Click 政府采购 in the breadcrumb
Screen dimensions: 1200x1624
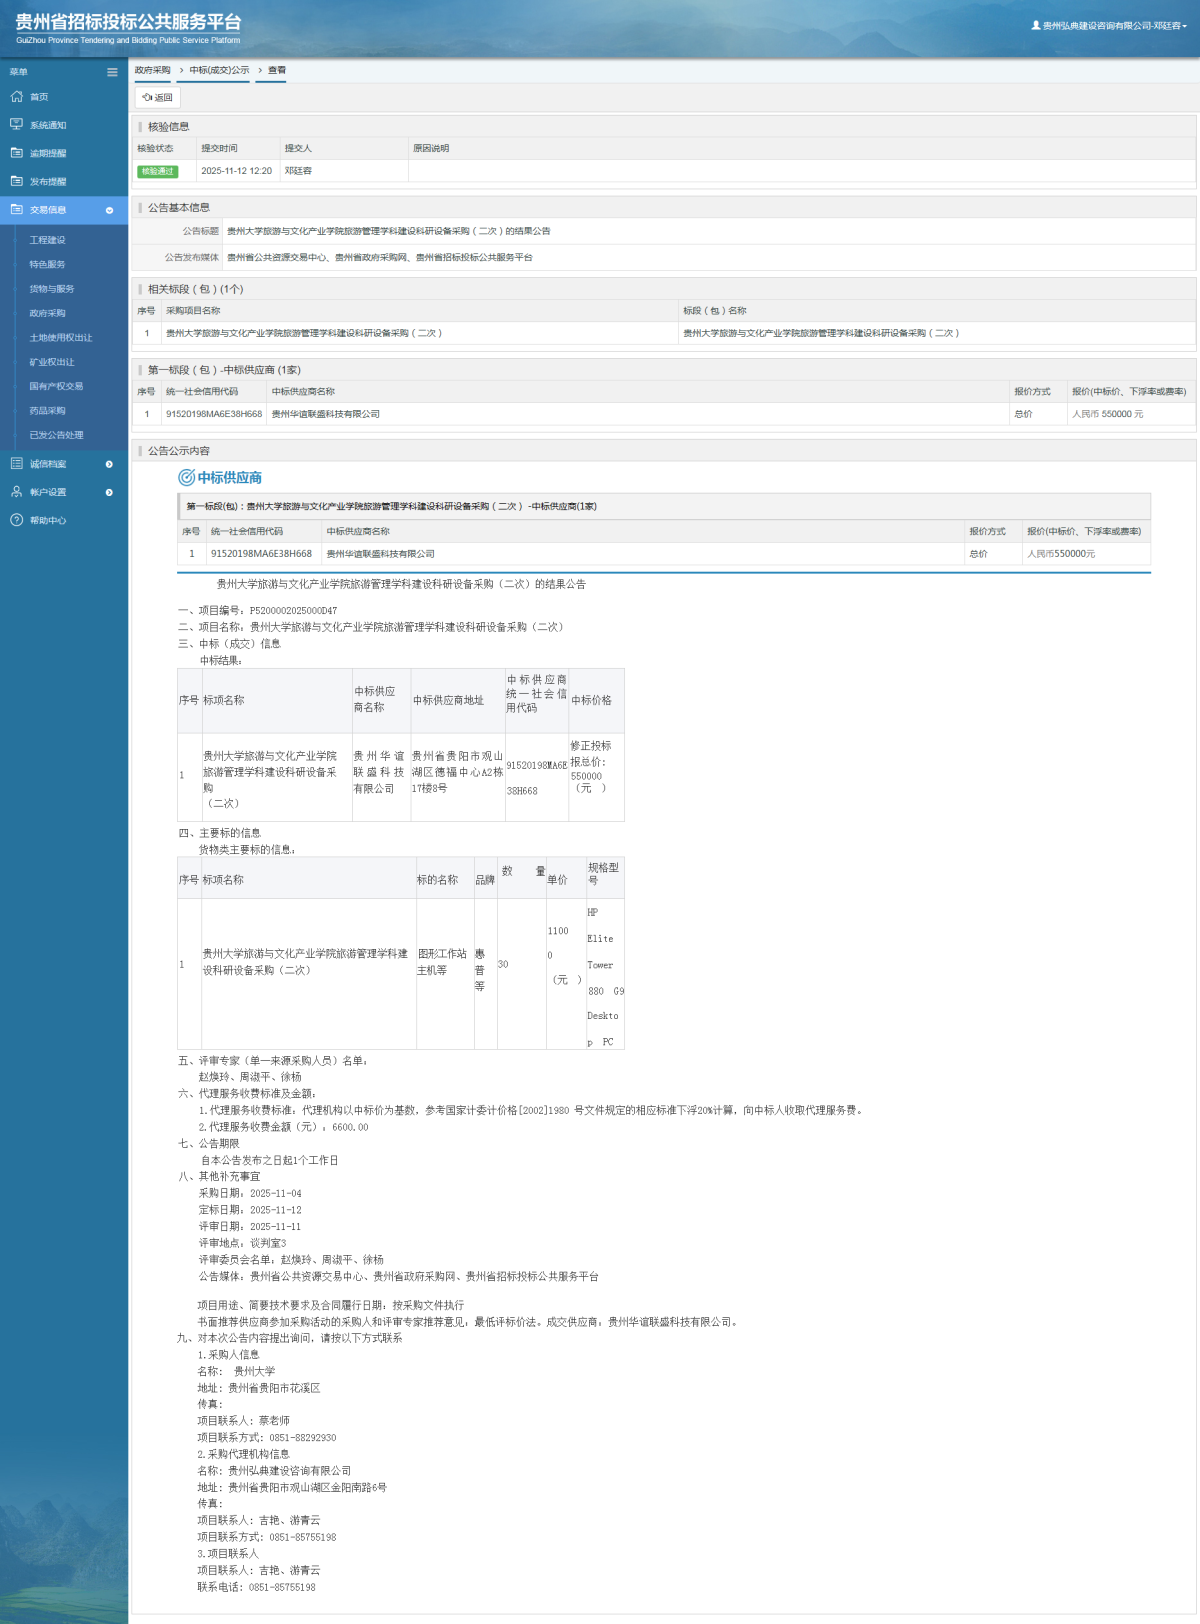(x=152, y=70)
